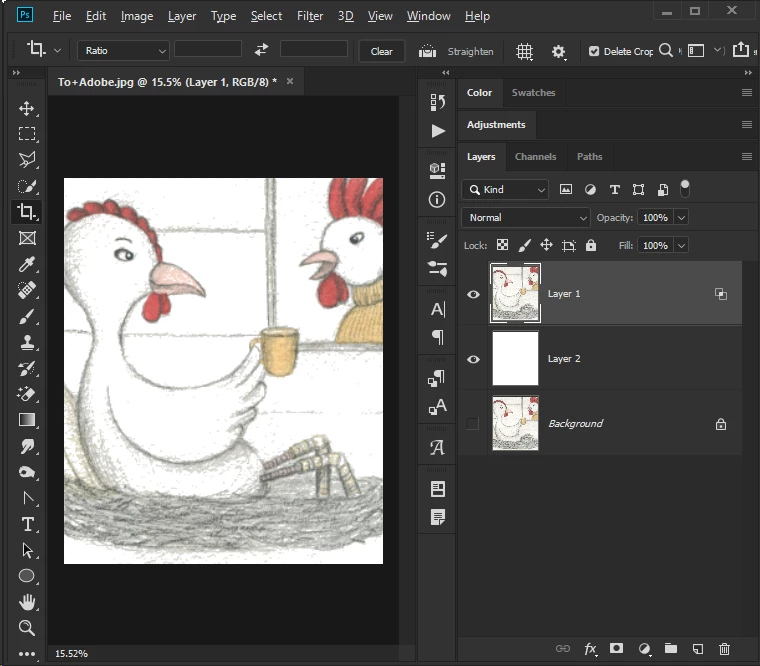760x666 pixels.
Task: Open crop tool preset picker arrow
Action: [x=57, y=50]
